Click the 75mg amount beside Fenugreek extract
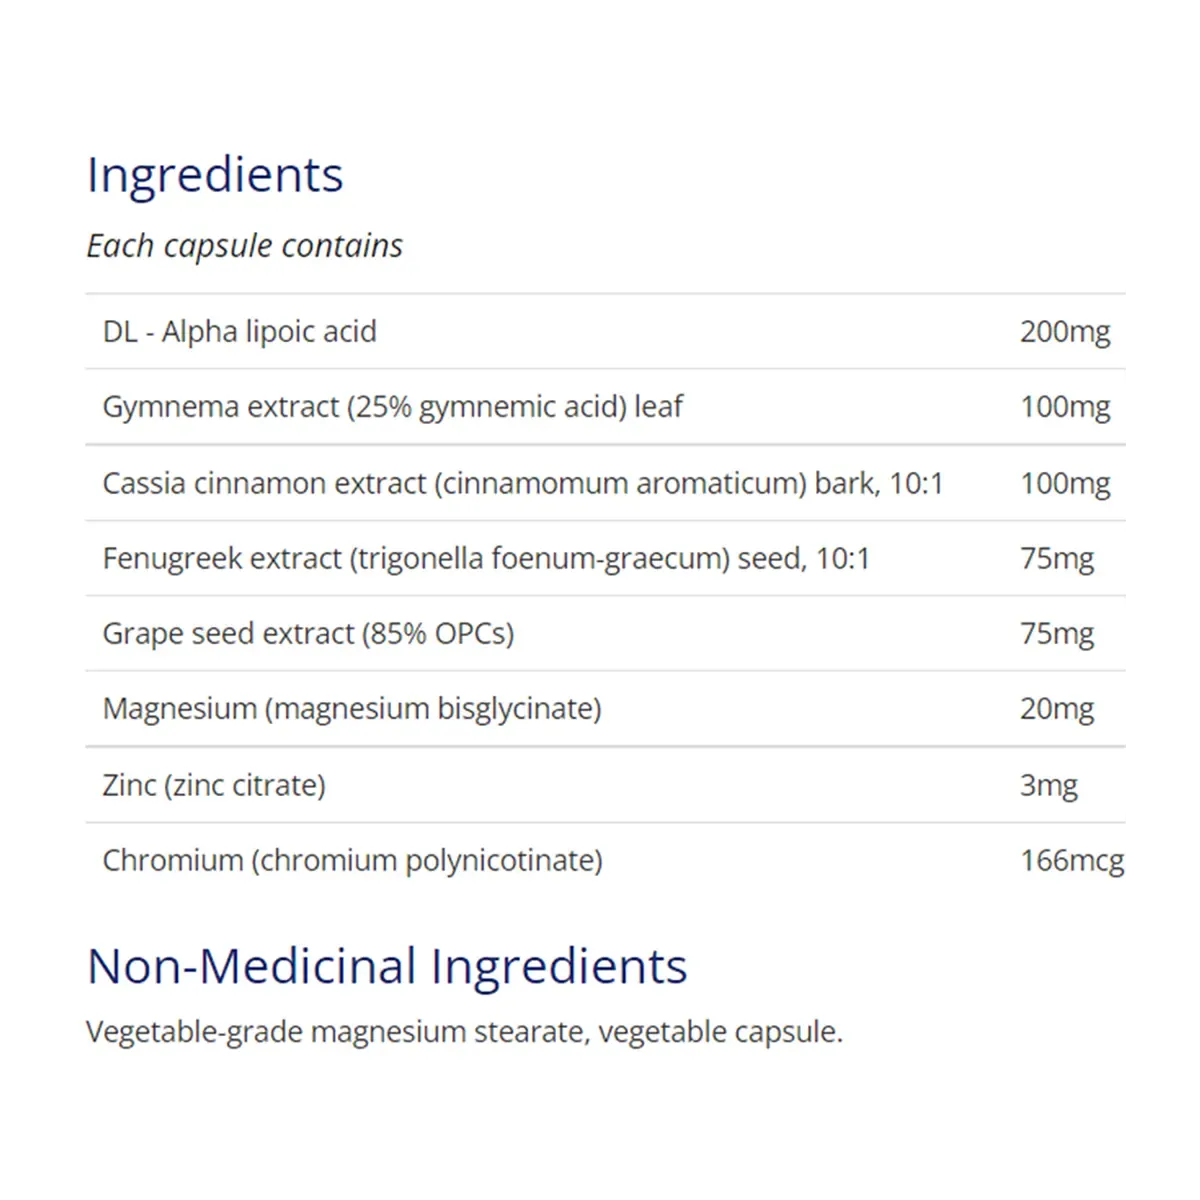Image resolution: width=1200 pixels, height=1200 pixels. (x=1056, y=558)
